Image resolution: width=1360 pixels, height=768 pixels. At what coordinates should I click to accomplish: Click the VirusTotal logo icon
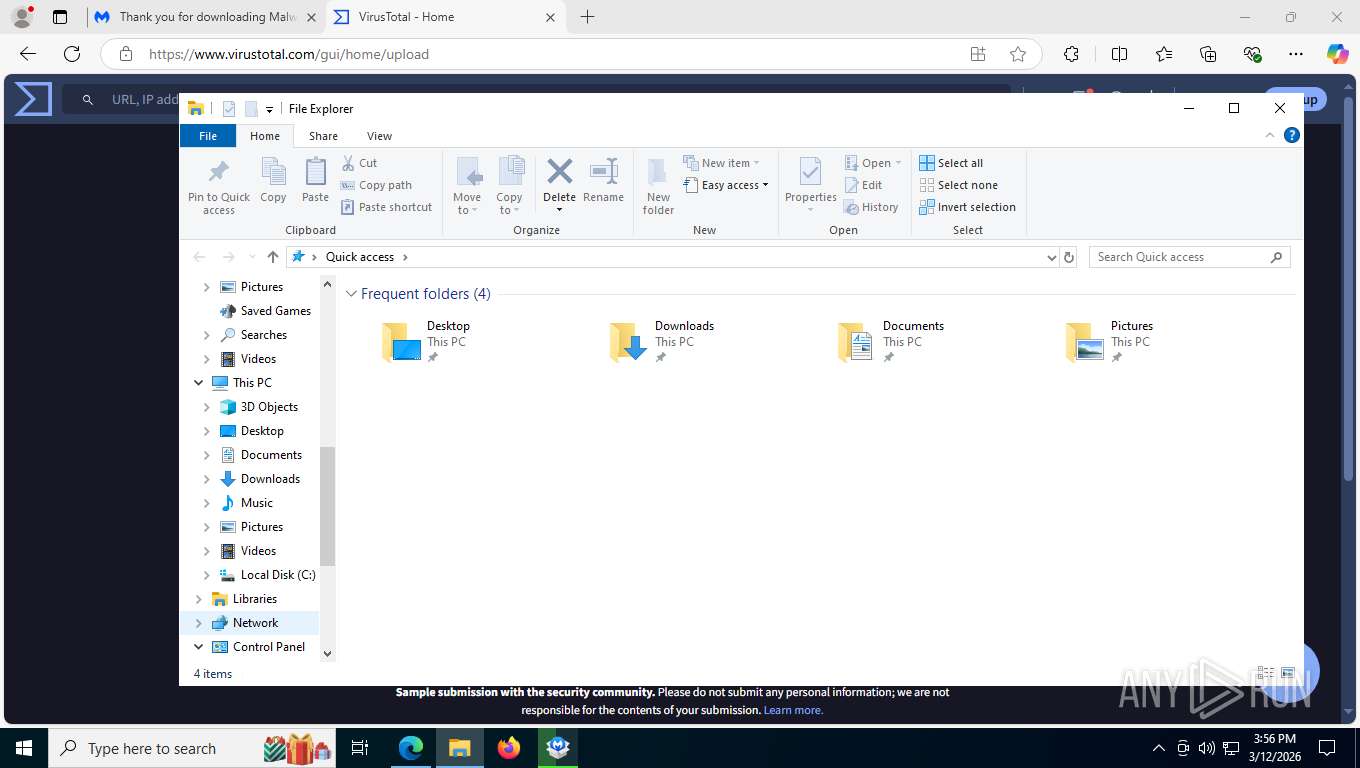point(33,99)
